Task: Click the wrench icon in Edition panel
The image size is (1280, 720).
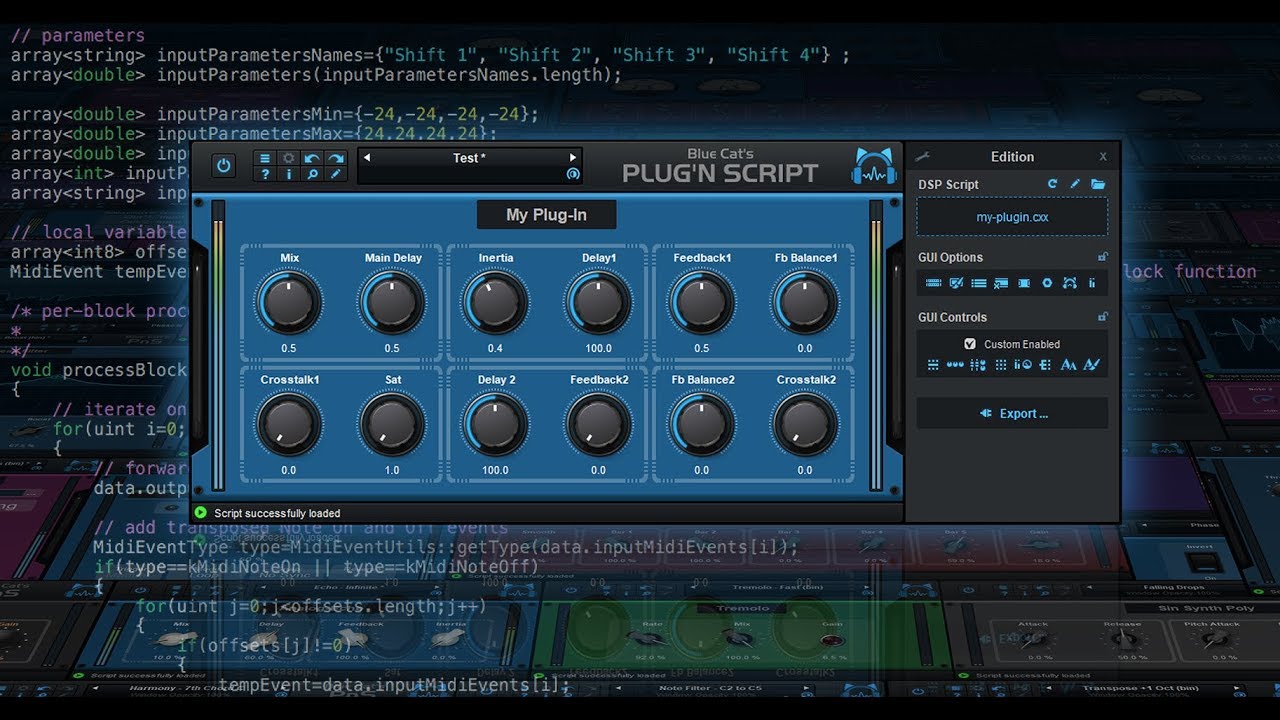Action: coord(924,156)
